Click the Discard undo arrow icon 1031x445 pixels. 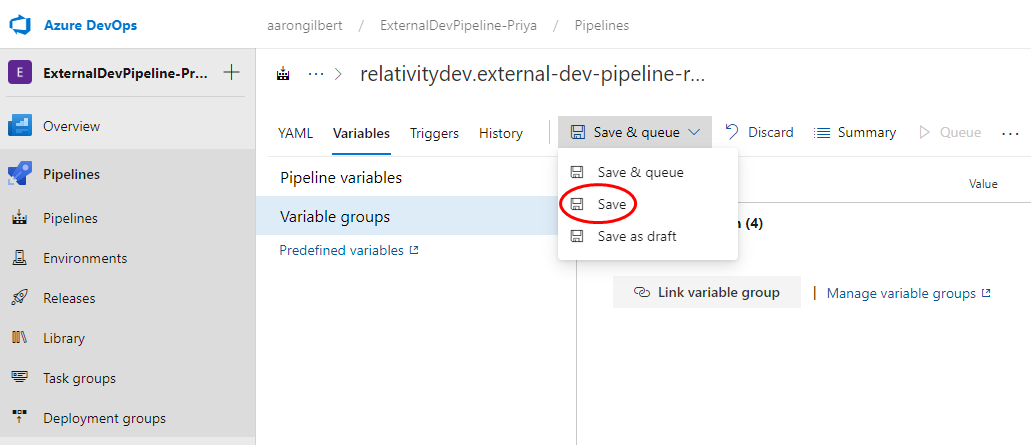click(732, 132)
